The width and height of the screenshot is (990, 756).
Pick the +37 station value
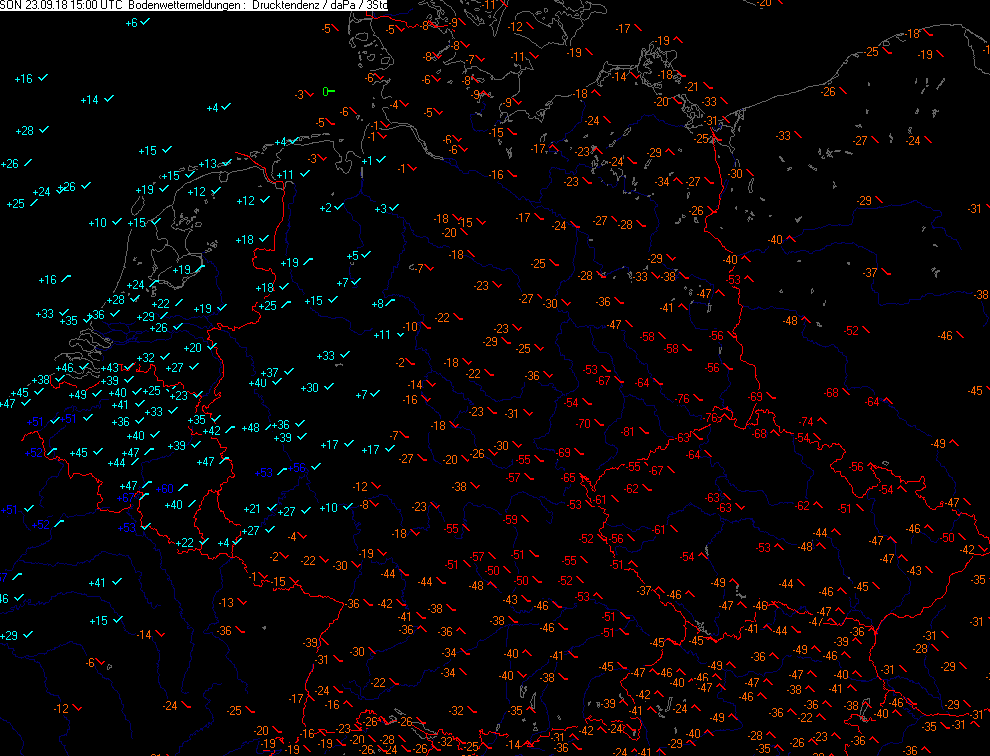pyautogui.click(x=269, y=373)
